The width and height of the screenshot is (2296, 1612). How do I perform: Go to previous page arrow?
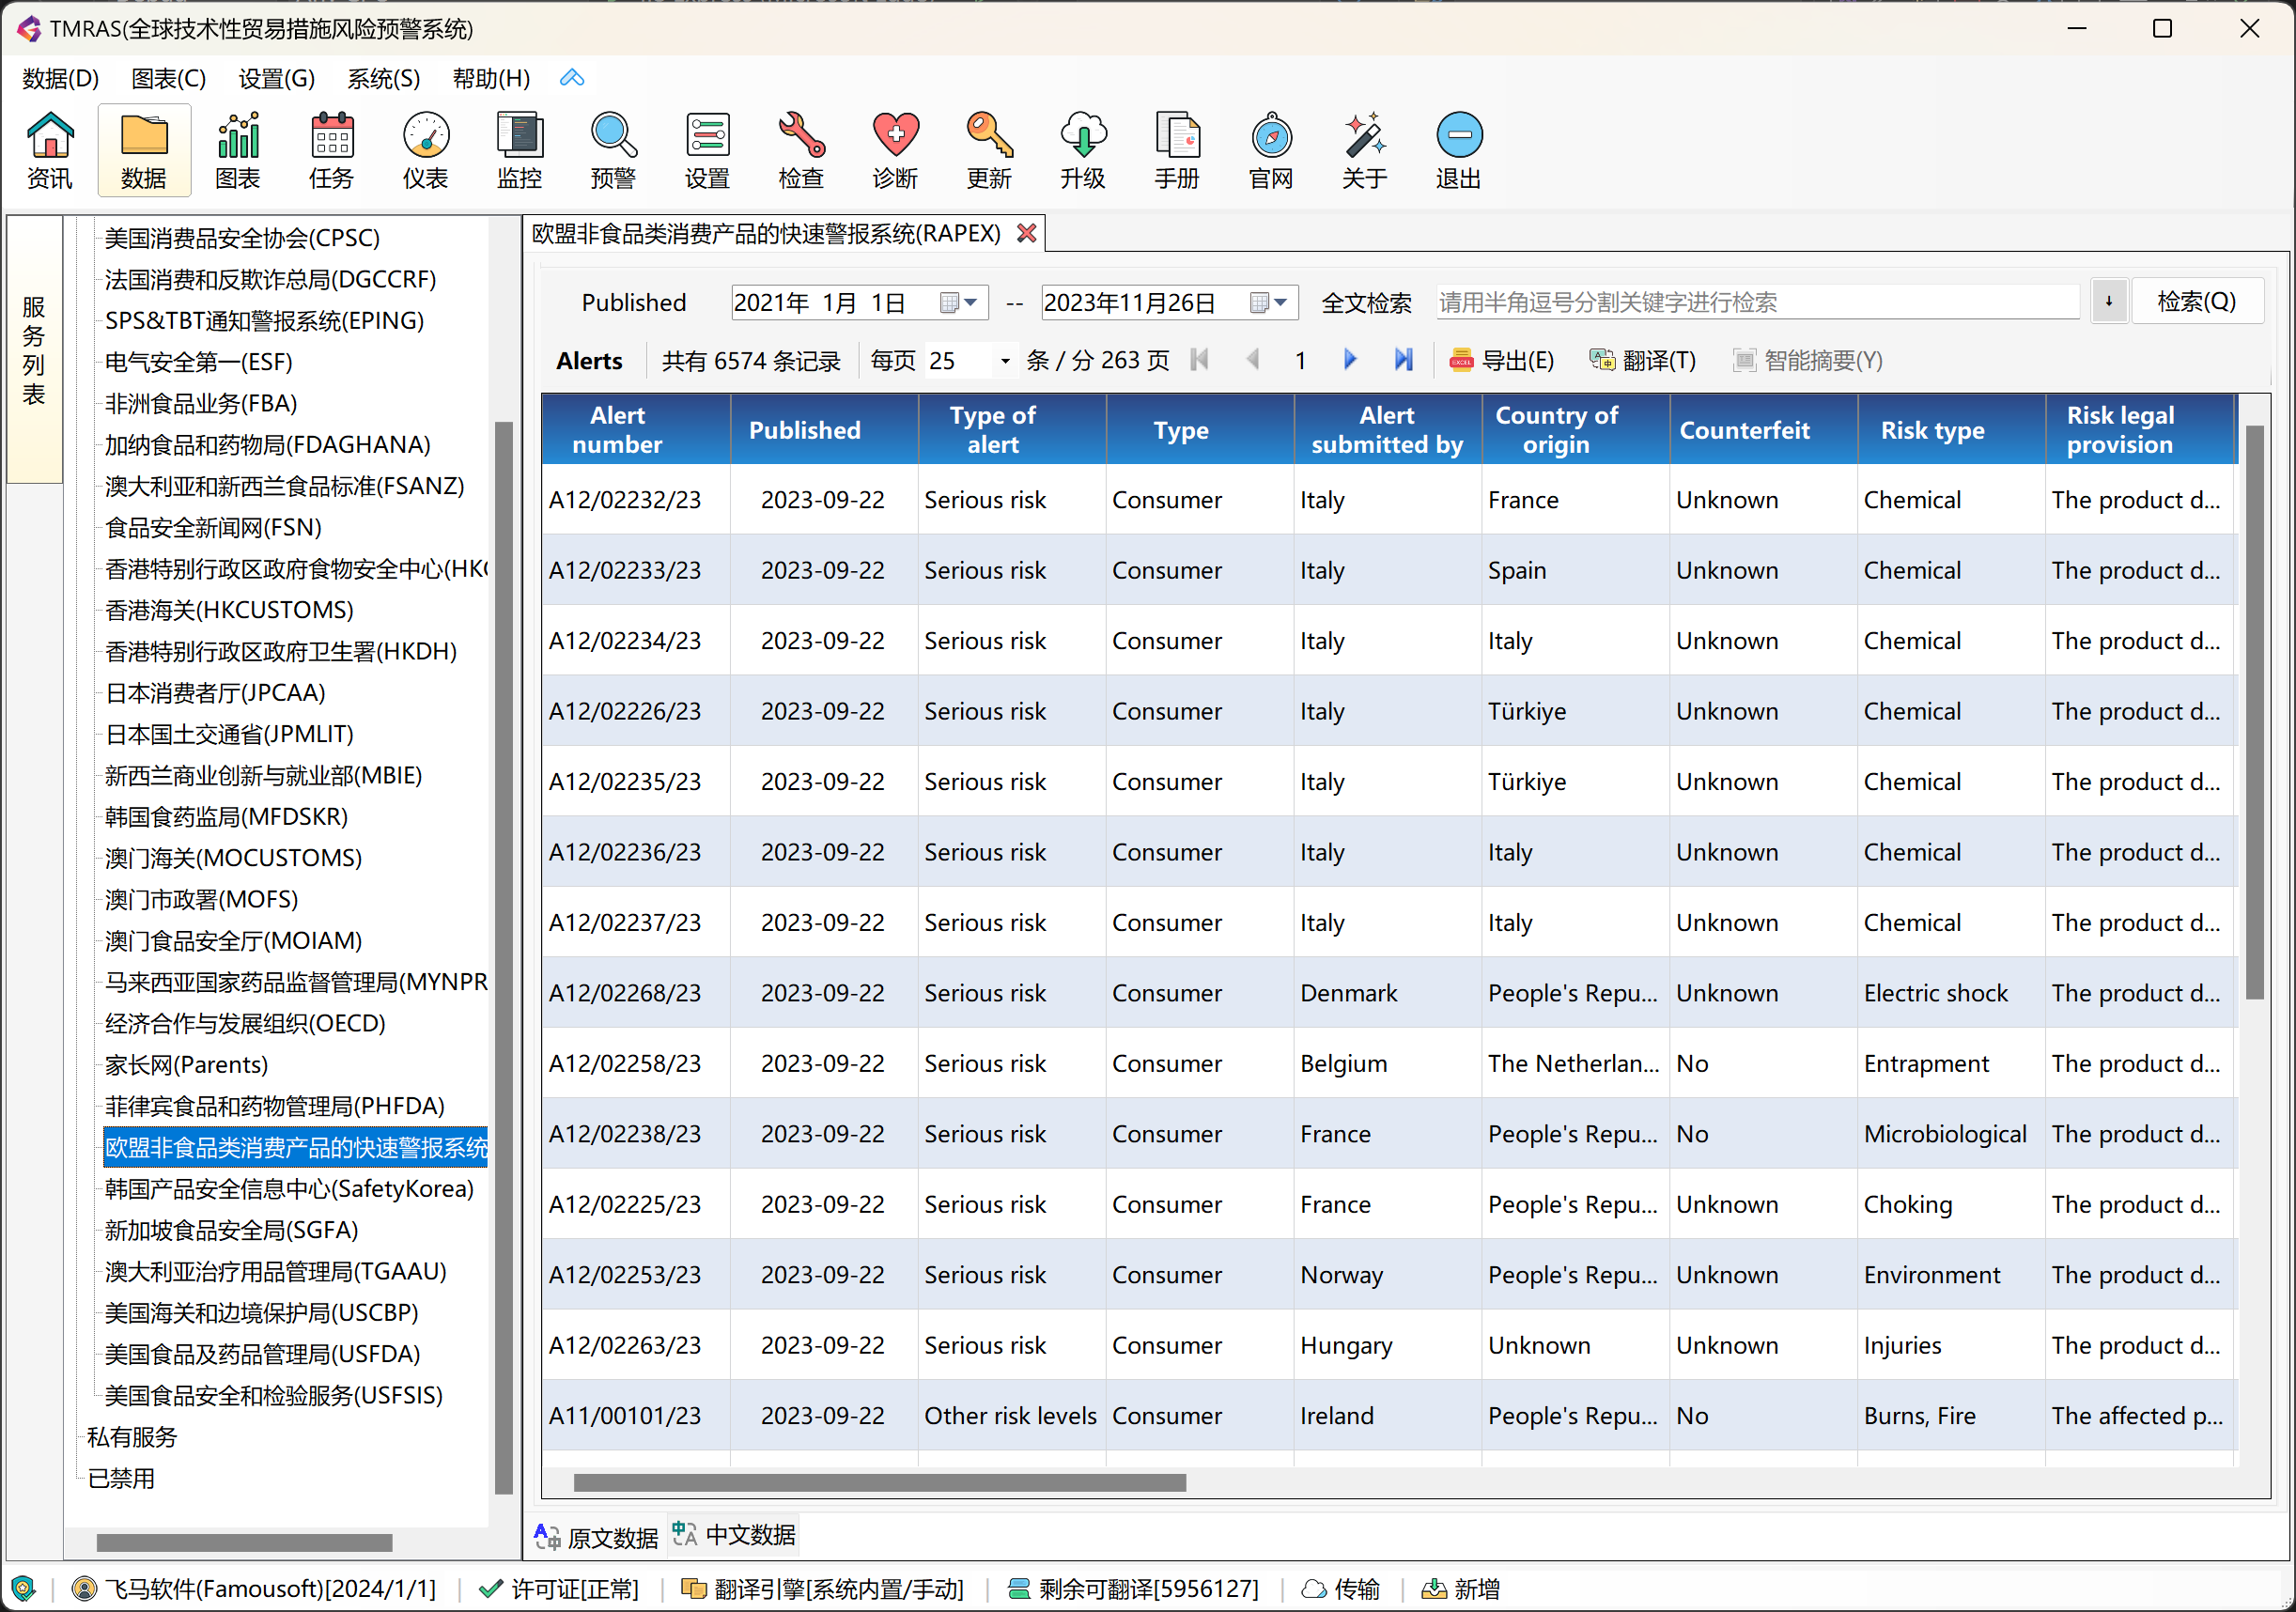click(1252, 360)
